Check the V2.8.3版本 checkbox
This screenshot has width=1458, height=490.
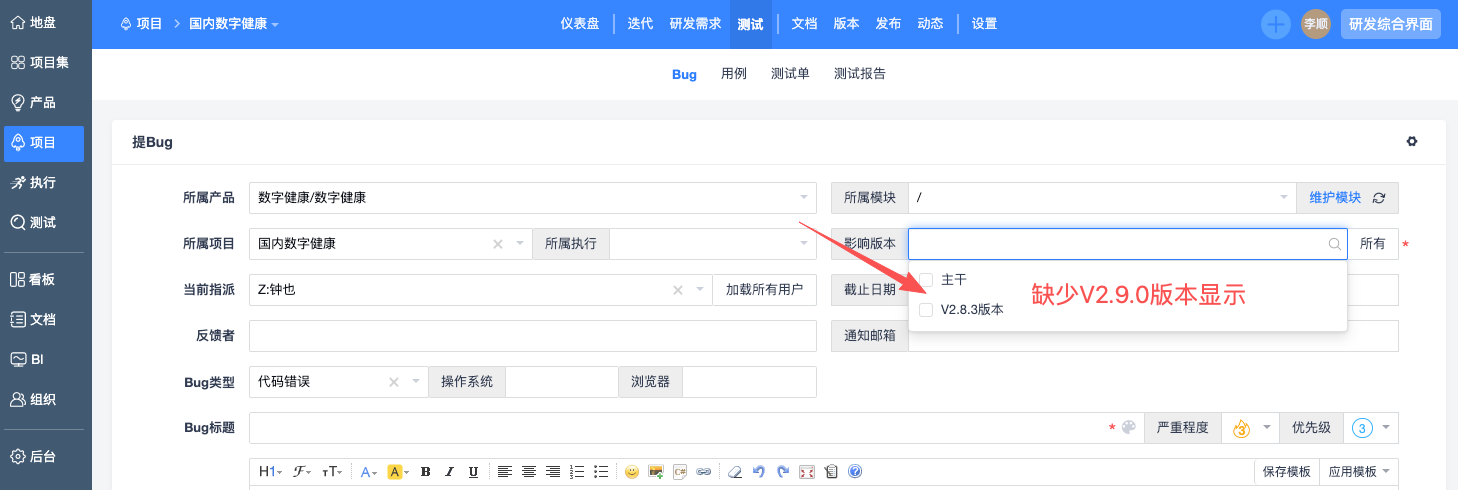pos(926,310)
